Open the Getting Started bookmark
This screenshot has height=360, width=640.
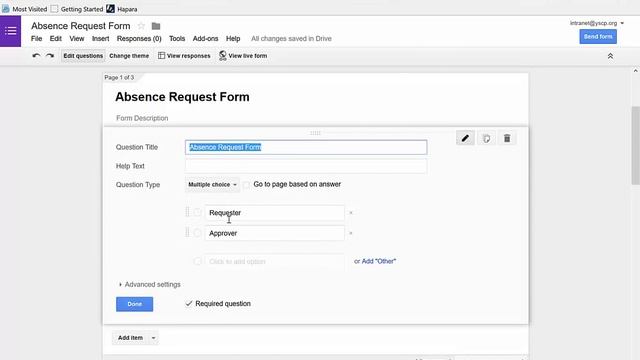pyautogui.click(x=77, y=9)
